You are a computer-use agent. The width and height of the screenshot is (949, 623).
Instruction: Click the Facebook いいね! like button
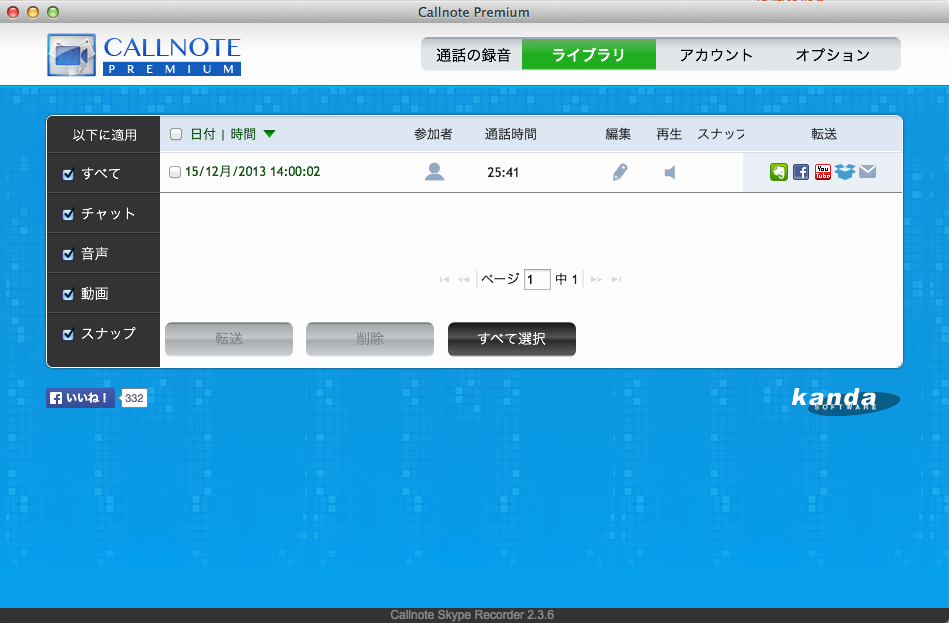tap(80, 398)
